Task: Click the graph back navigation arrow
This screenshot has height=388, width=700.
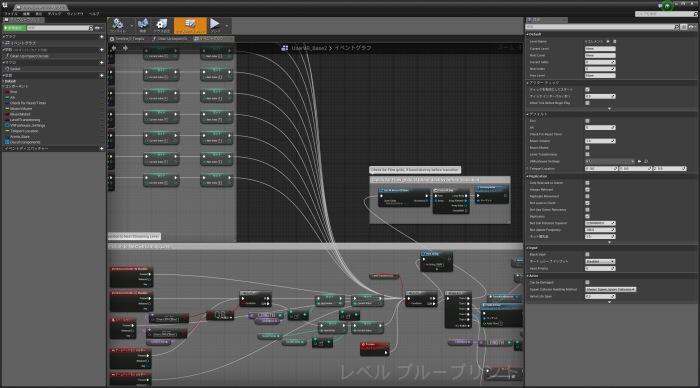Action: pos(114,48)
